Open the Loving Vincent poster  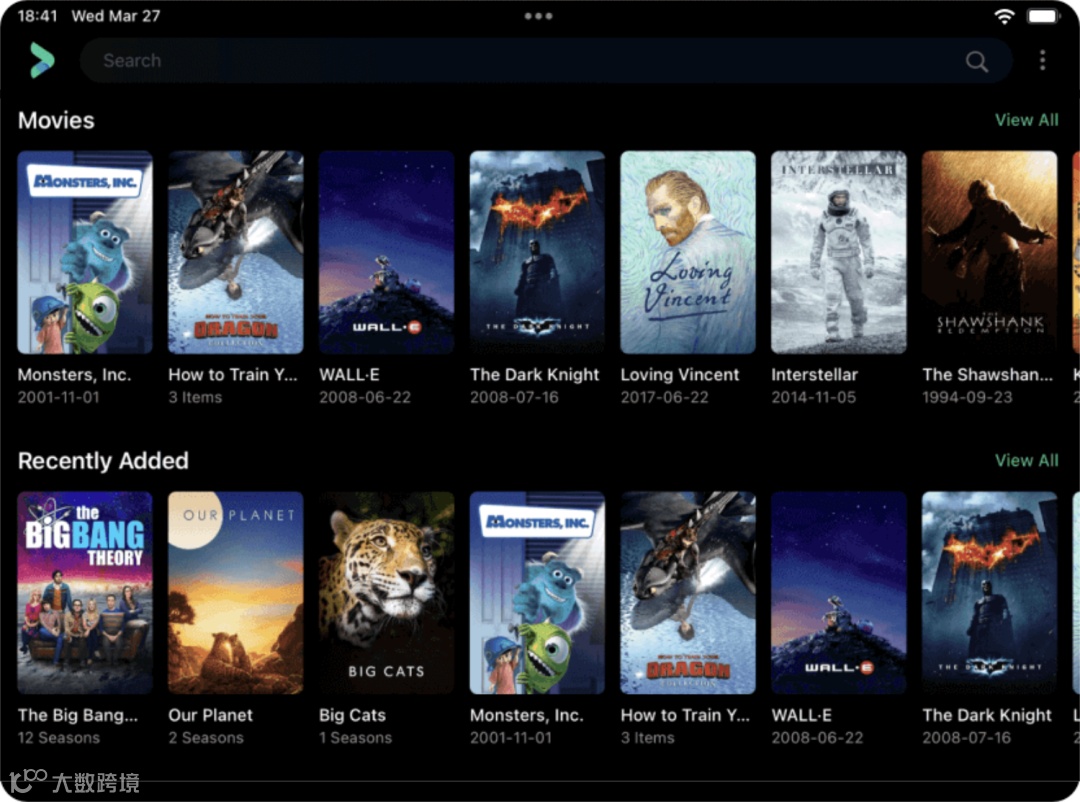[688, 252]
